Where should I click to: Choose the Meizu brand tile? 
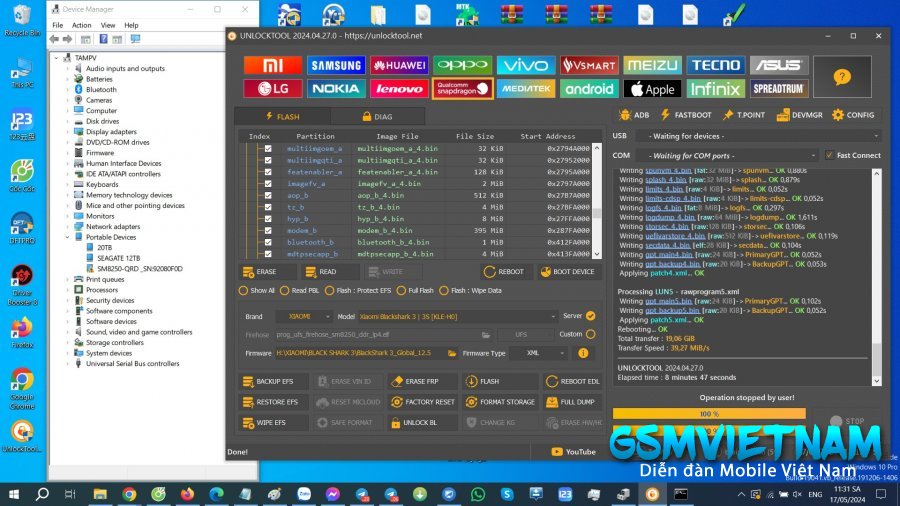click(x=652, y=65)
